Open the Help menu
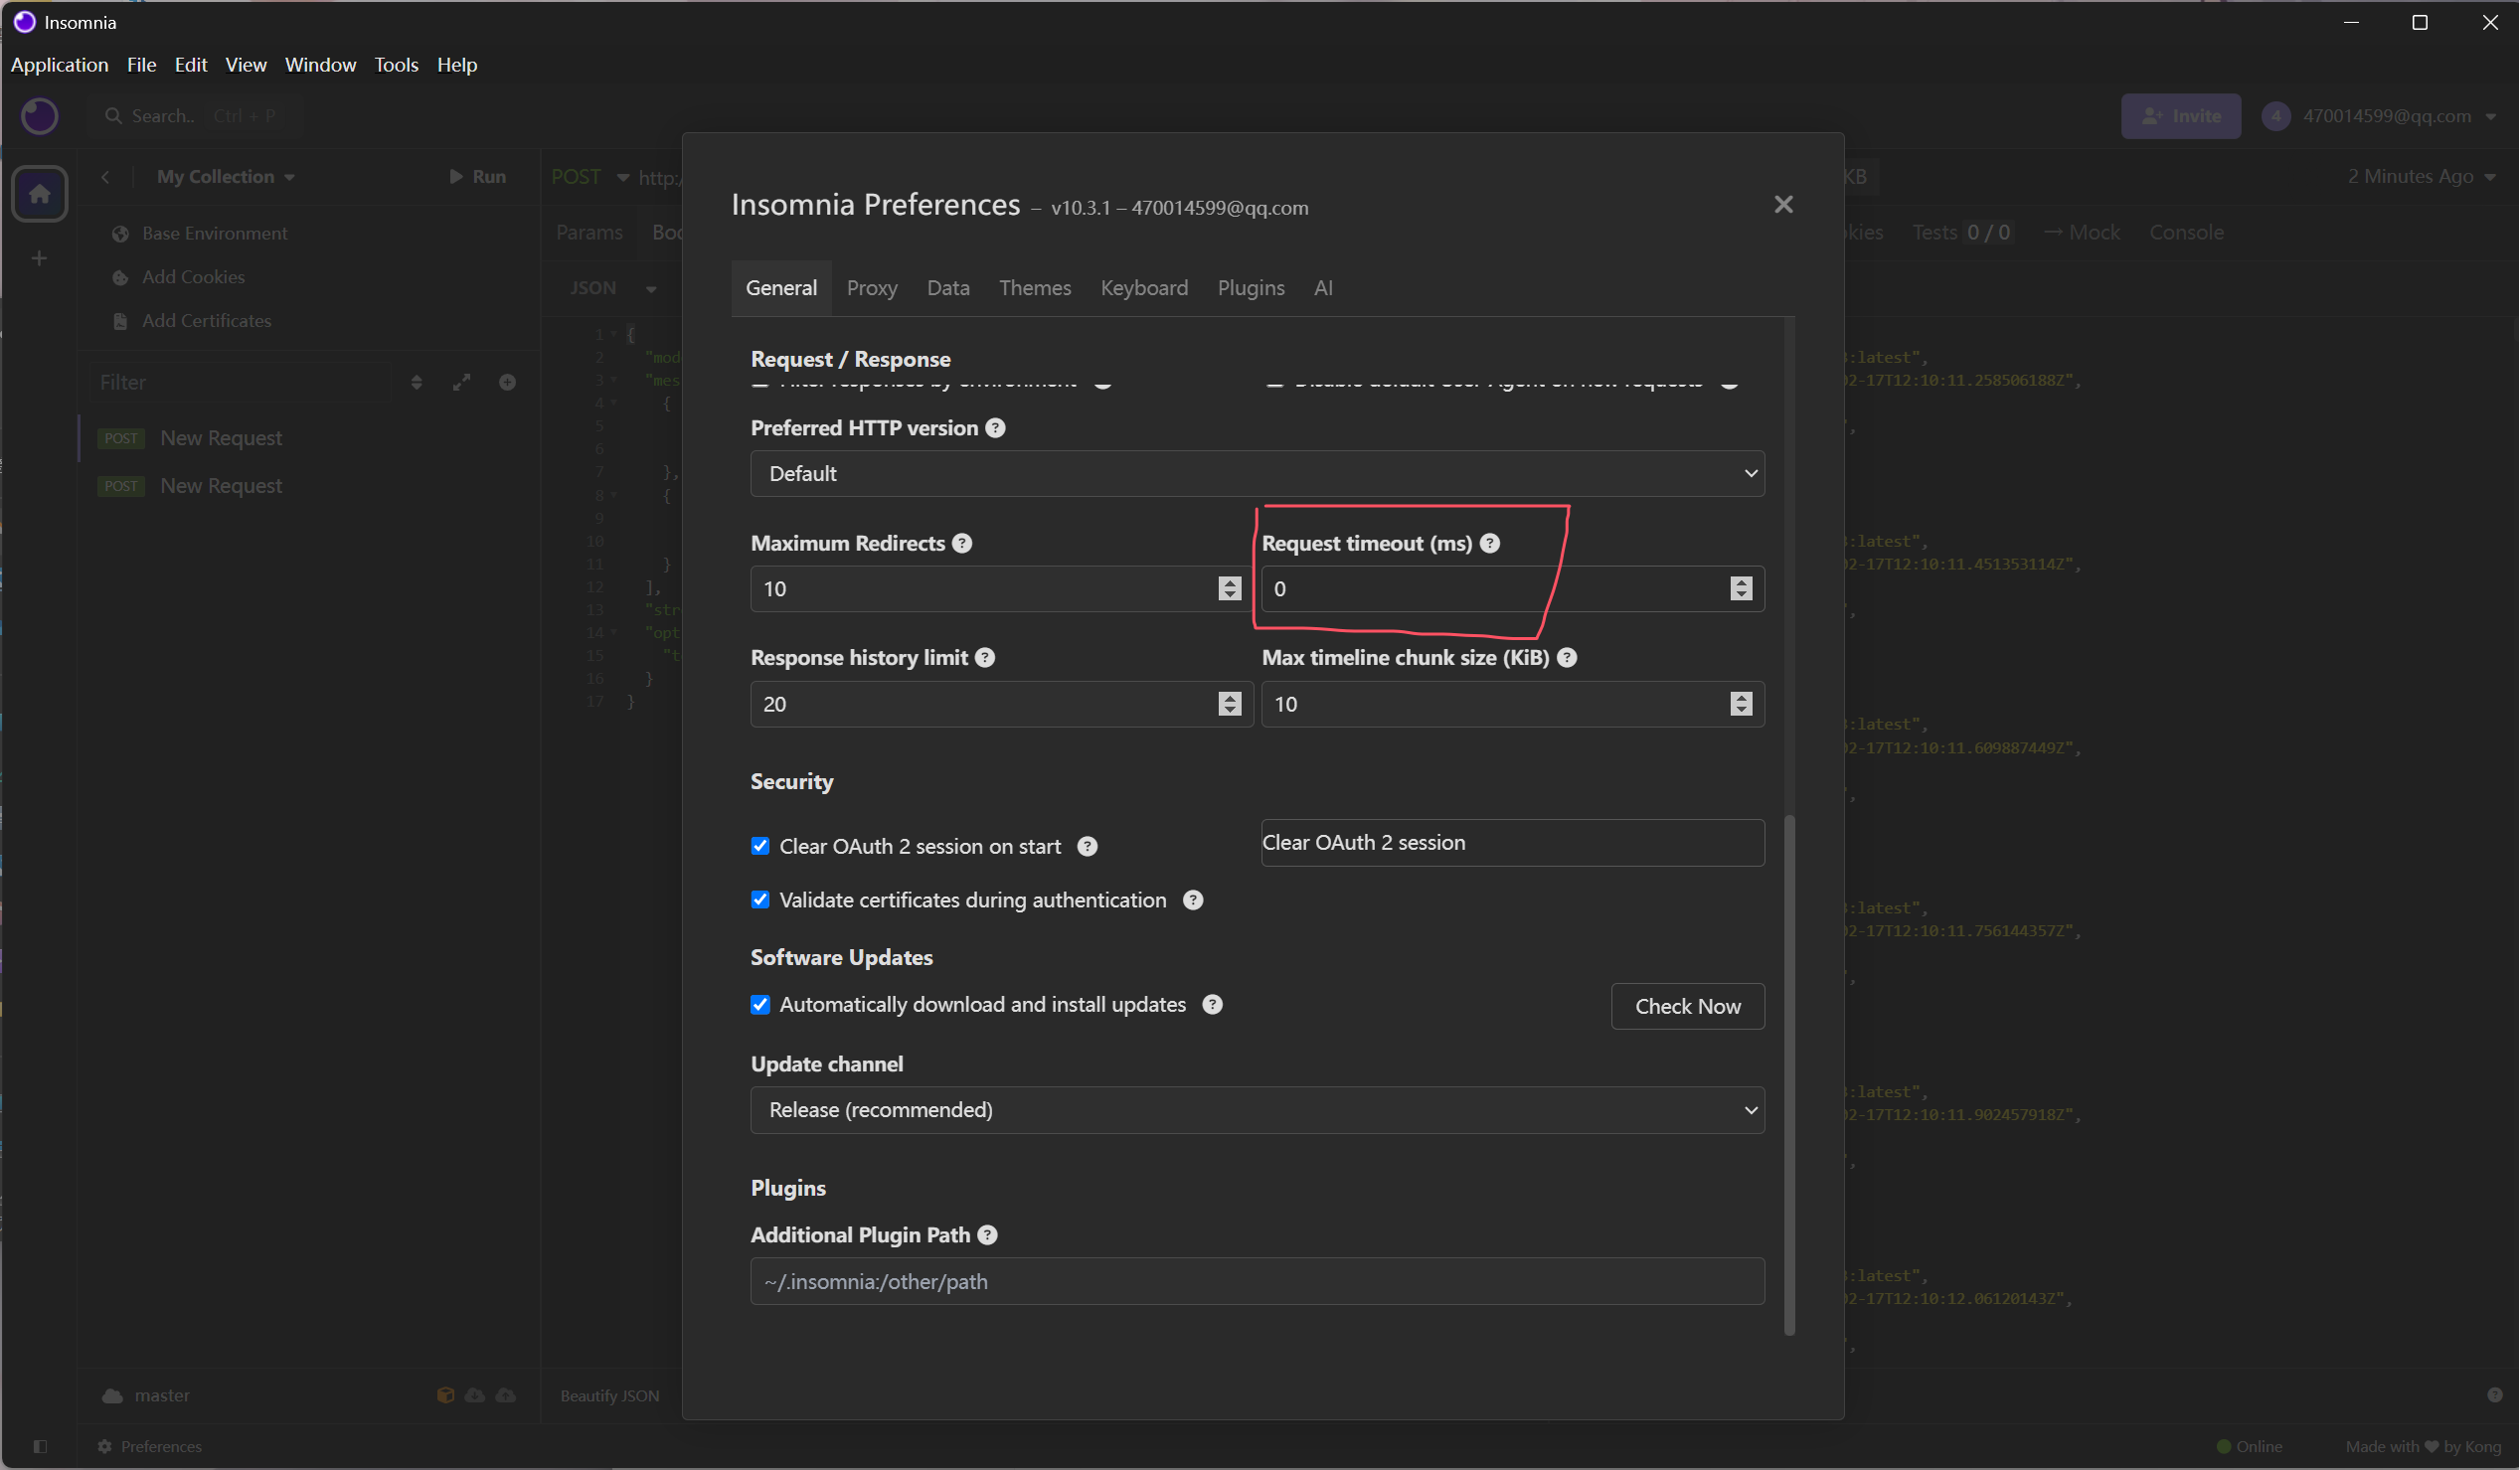The height and width of the screenshot is (1470, 2520). click(x=457, y=65)
